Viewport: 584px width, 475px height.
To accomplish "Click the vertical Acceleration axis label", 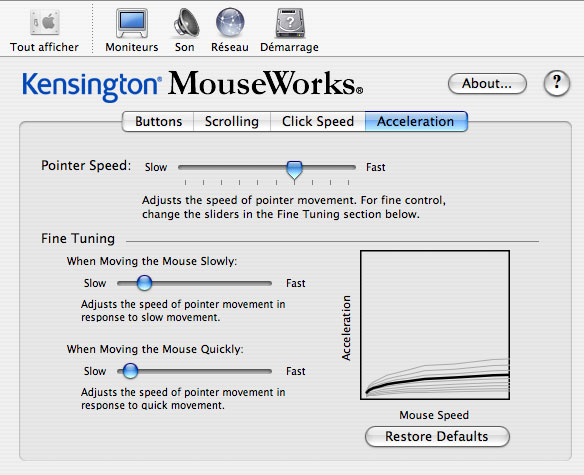I will (x=346, y=328).
